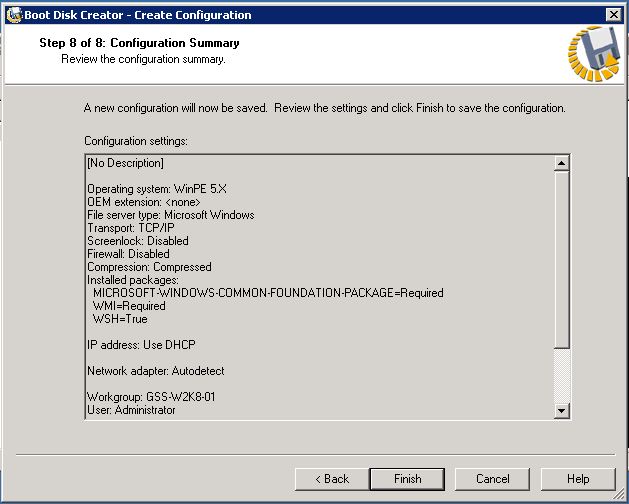The image size is (629, 504).
Task: Click the floppy disk wizard logo
Action: 594,53
